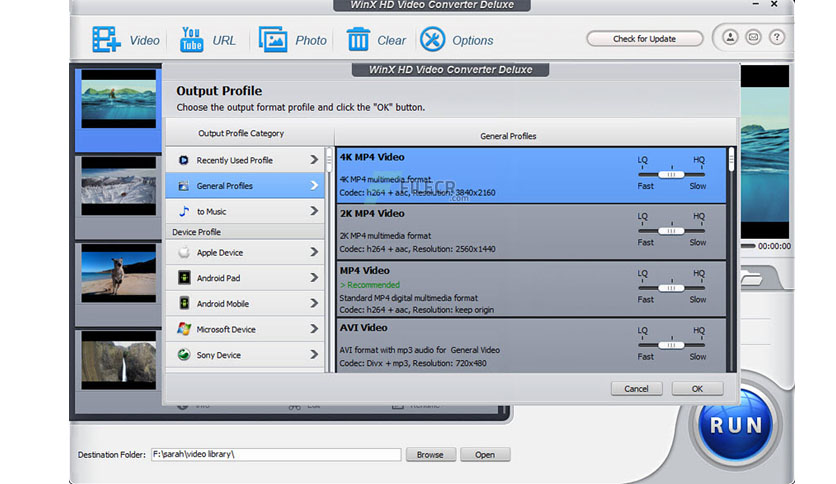This screenshot has height=484, width=836.
Task: Expand the Microsoft Device arrow
Action: 314,328
